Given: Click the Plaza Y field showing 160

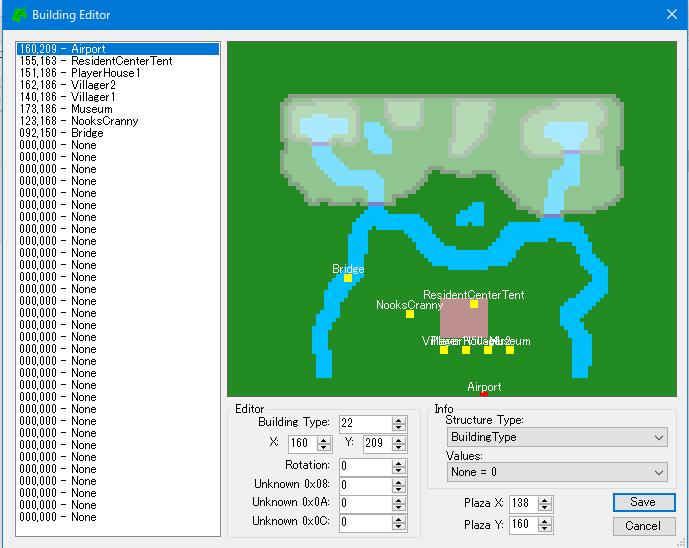Looking at the screenshot, I should 524,525.
